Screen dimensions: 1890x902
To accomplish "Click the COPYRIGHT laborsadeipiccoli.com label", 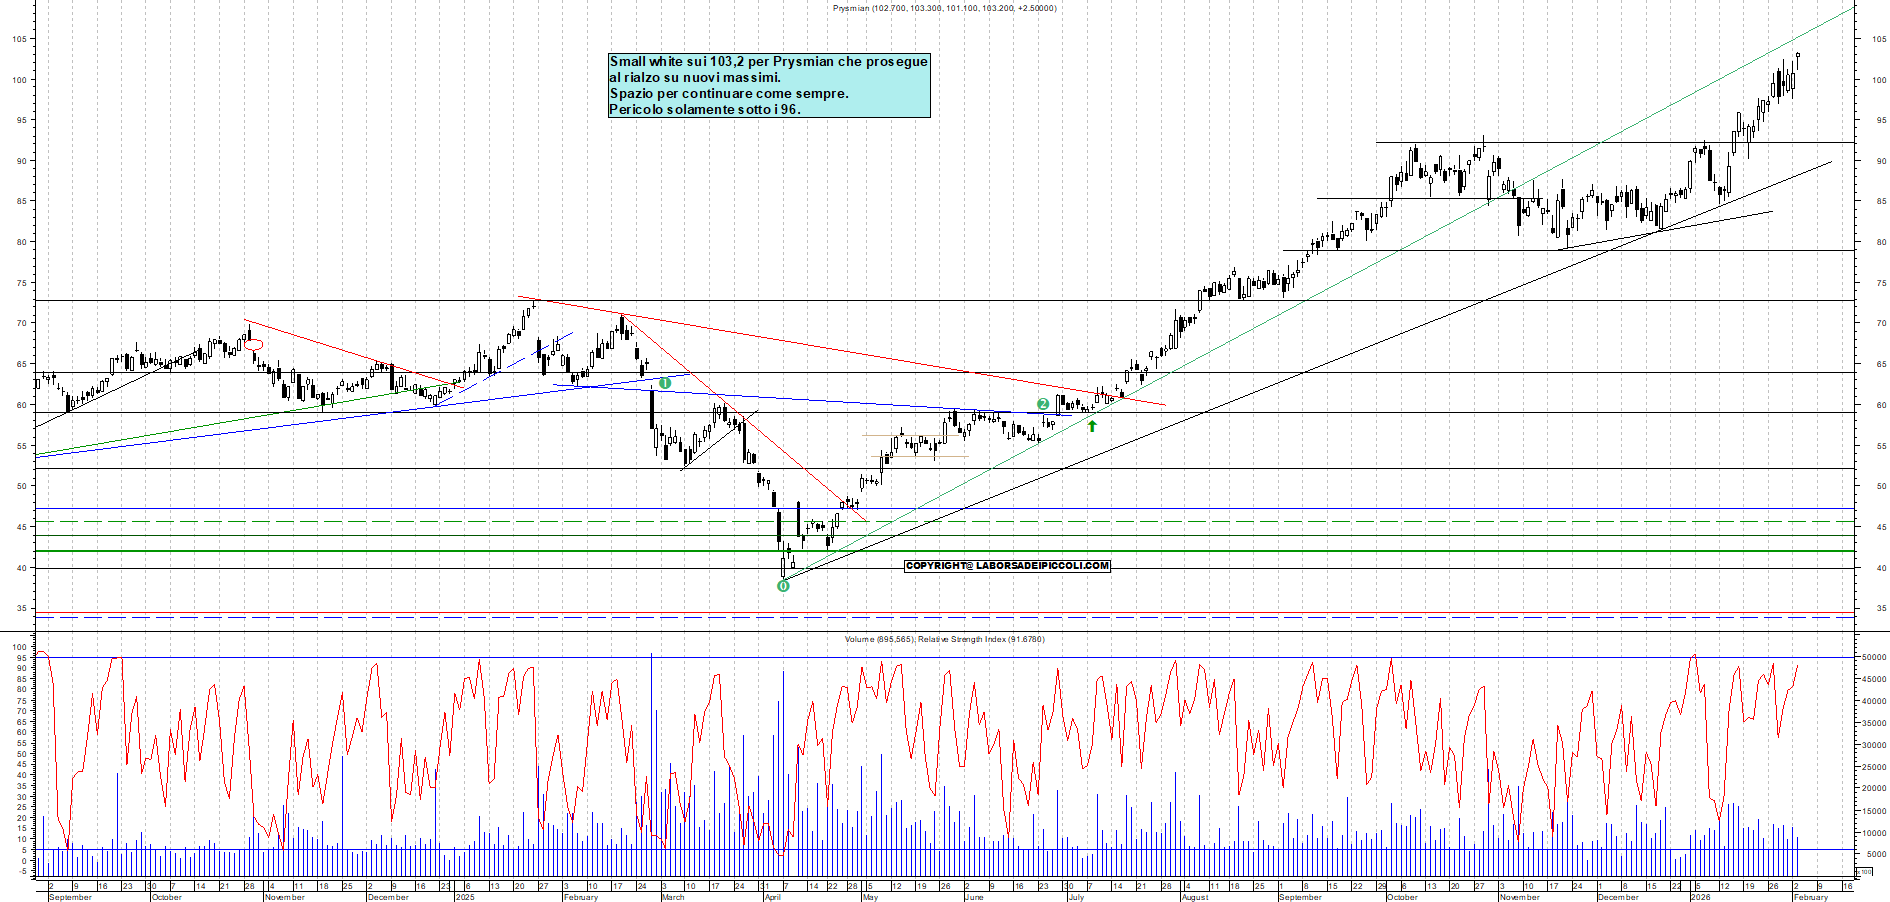I will (1007, 566).
